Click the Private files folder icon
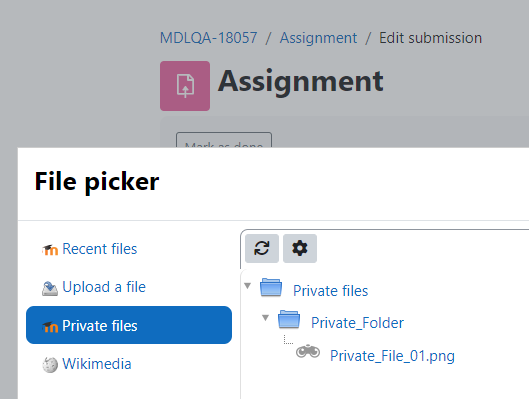529x399 pixels. [271, 288]
